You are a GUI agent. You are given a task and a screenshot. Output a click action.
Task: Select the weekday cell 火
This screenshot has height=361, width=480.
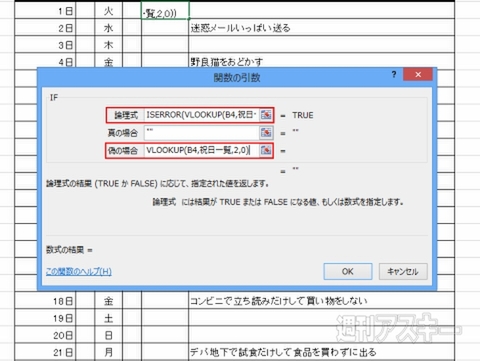click(x=109, y=11)
